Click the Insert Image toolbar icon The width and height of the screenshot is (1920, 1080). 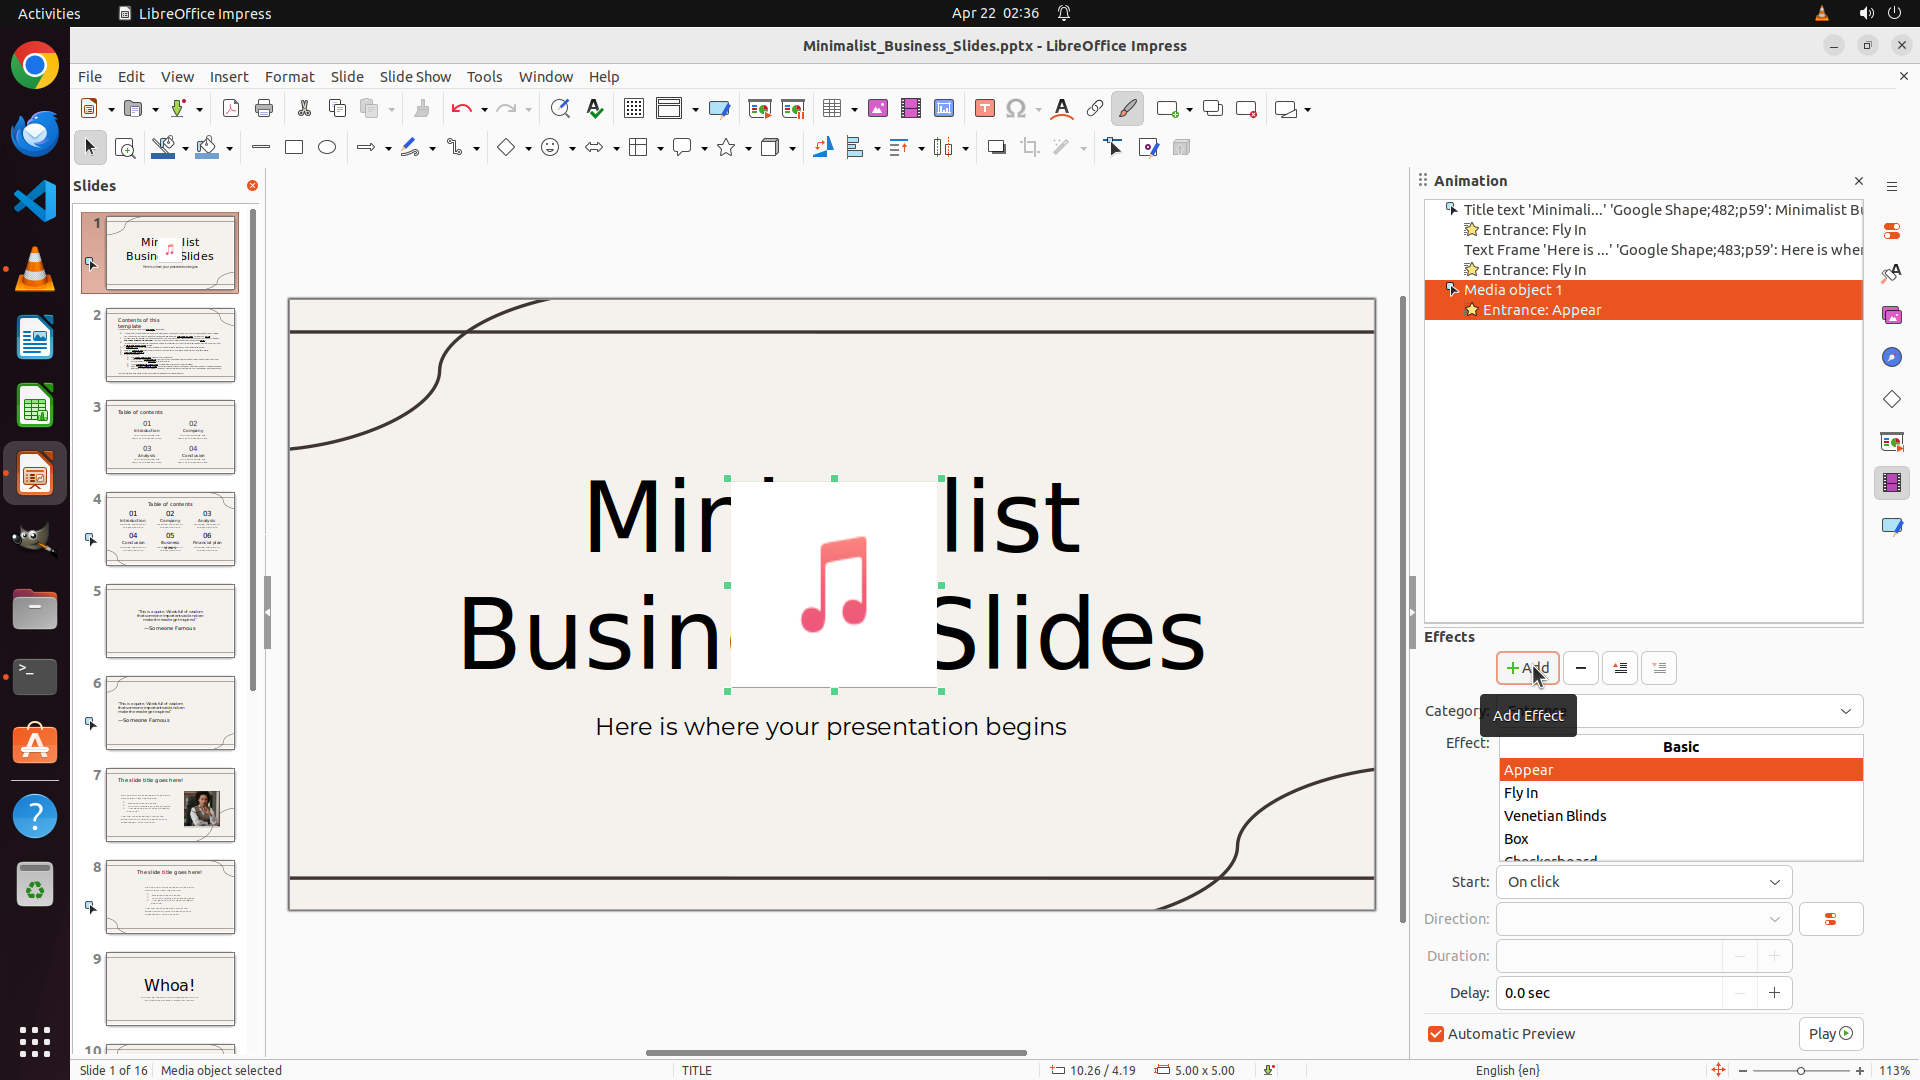click(x=878, y=109)
